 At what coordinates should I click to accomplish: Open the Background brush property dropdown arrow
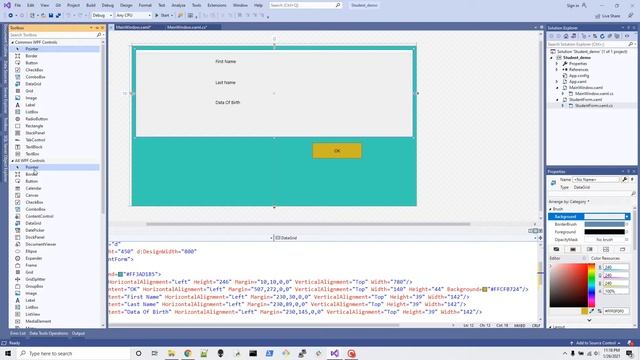(x=627, y=216)
